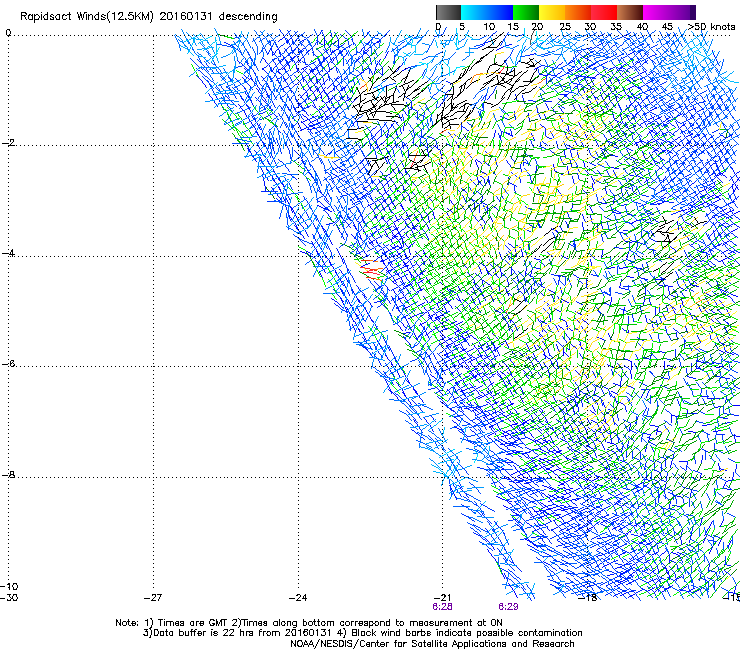Screen dimensions: 740x650
Task: Click the purple time stamp '6:28'
Action: 442,607
